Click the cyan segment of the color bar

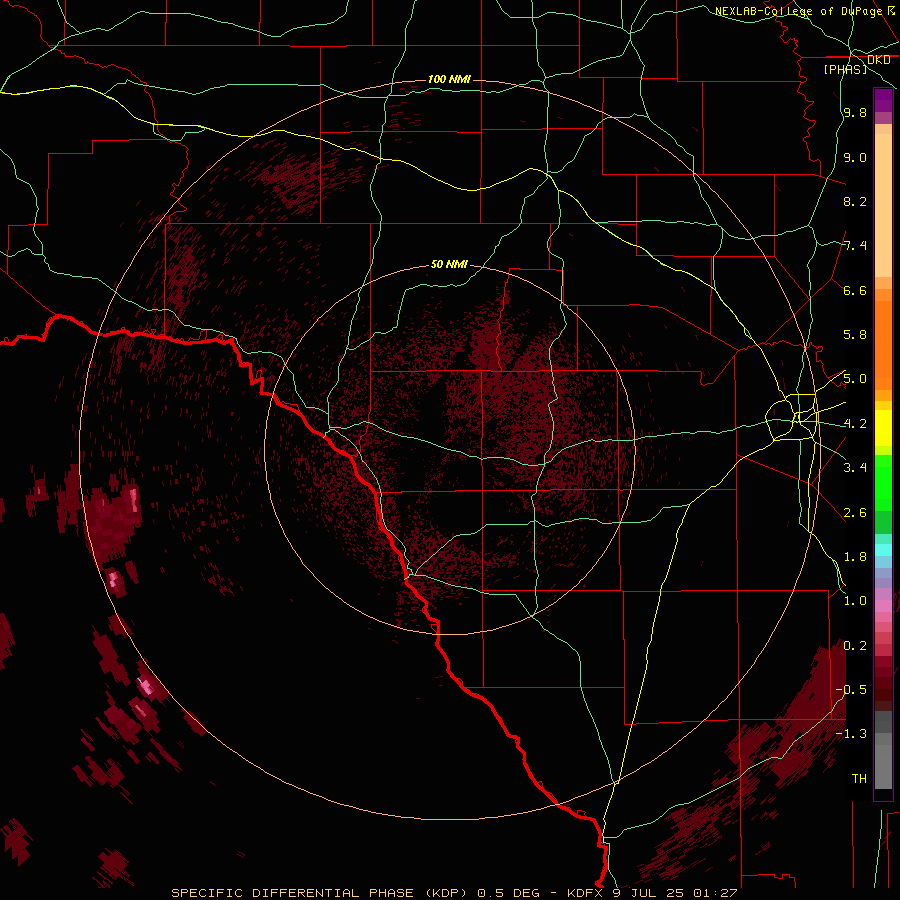click(883, 550)
